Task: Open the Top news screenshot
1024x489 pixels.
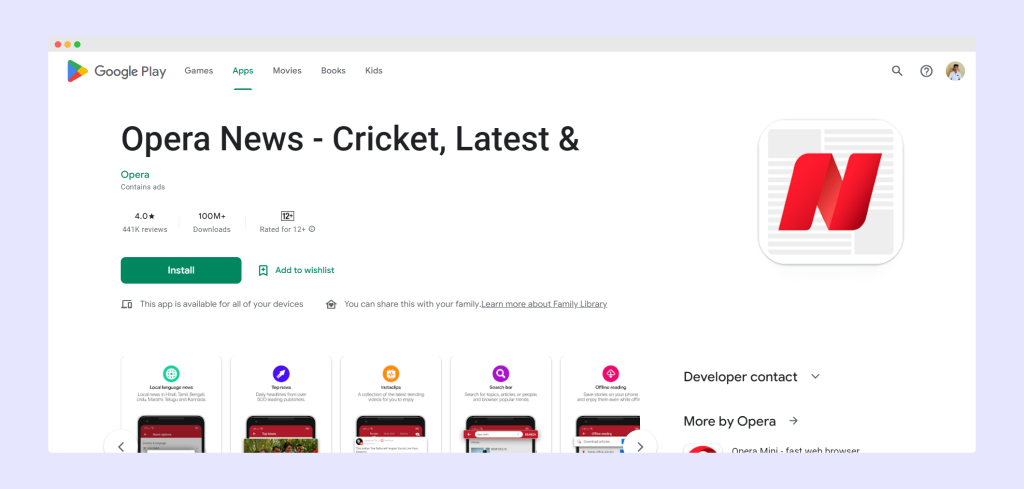Action: click(x=281, y=404)
